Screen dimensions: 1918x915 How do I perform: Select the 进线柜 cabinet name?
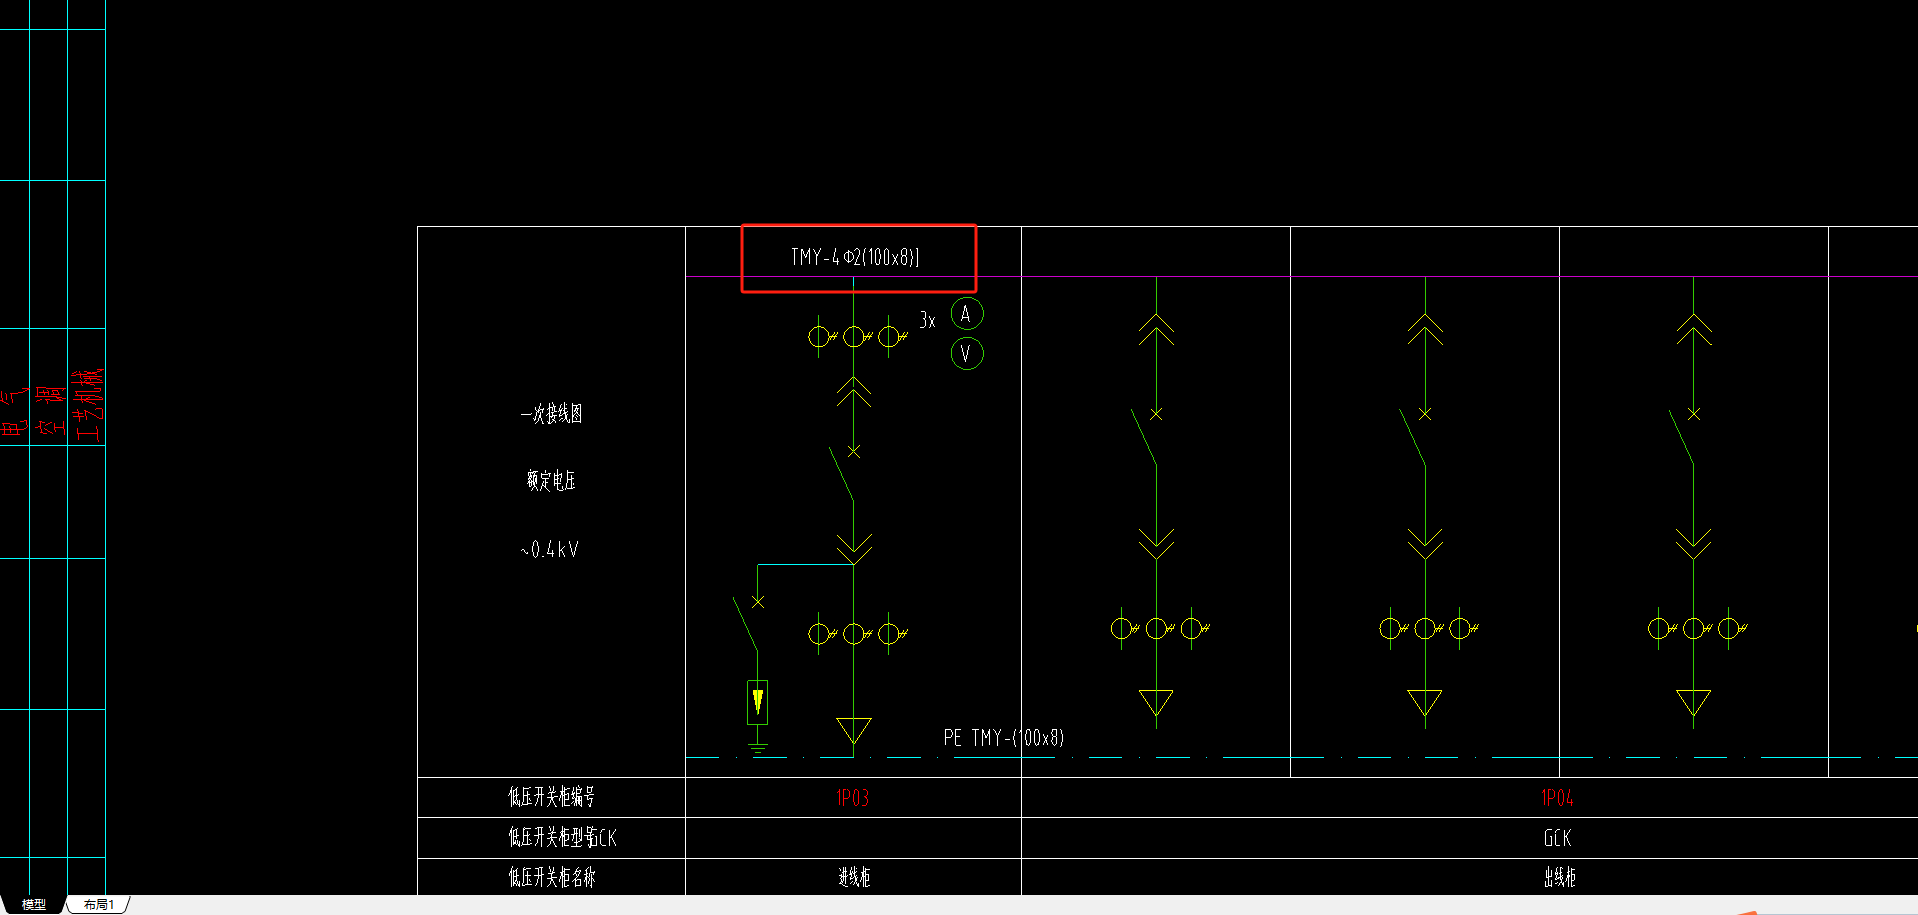coord(853,878)
